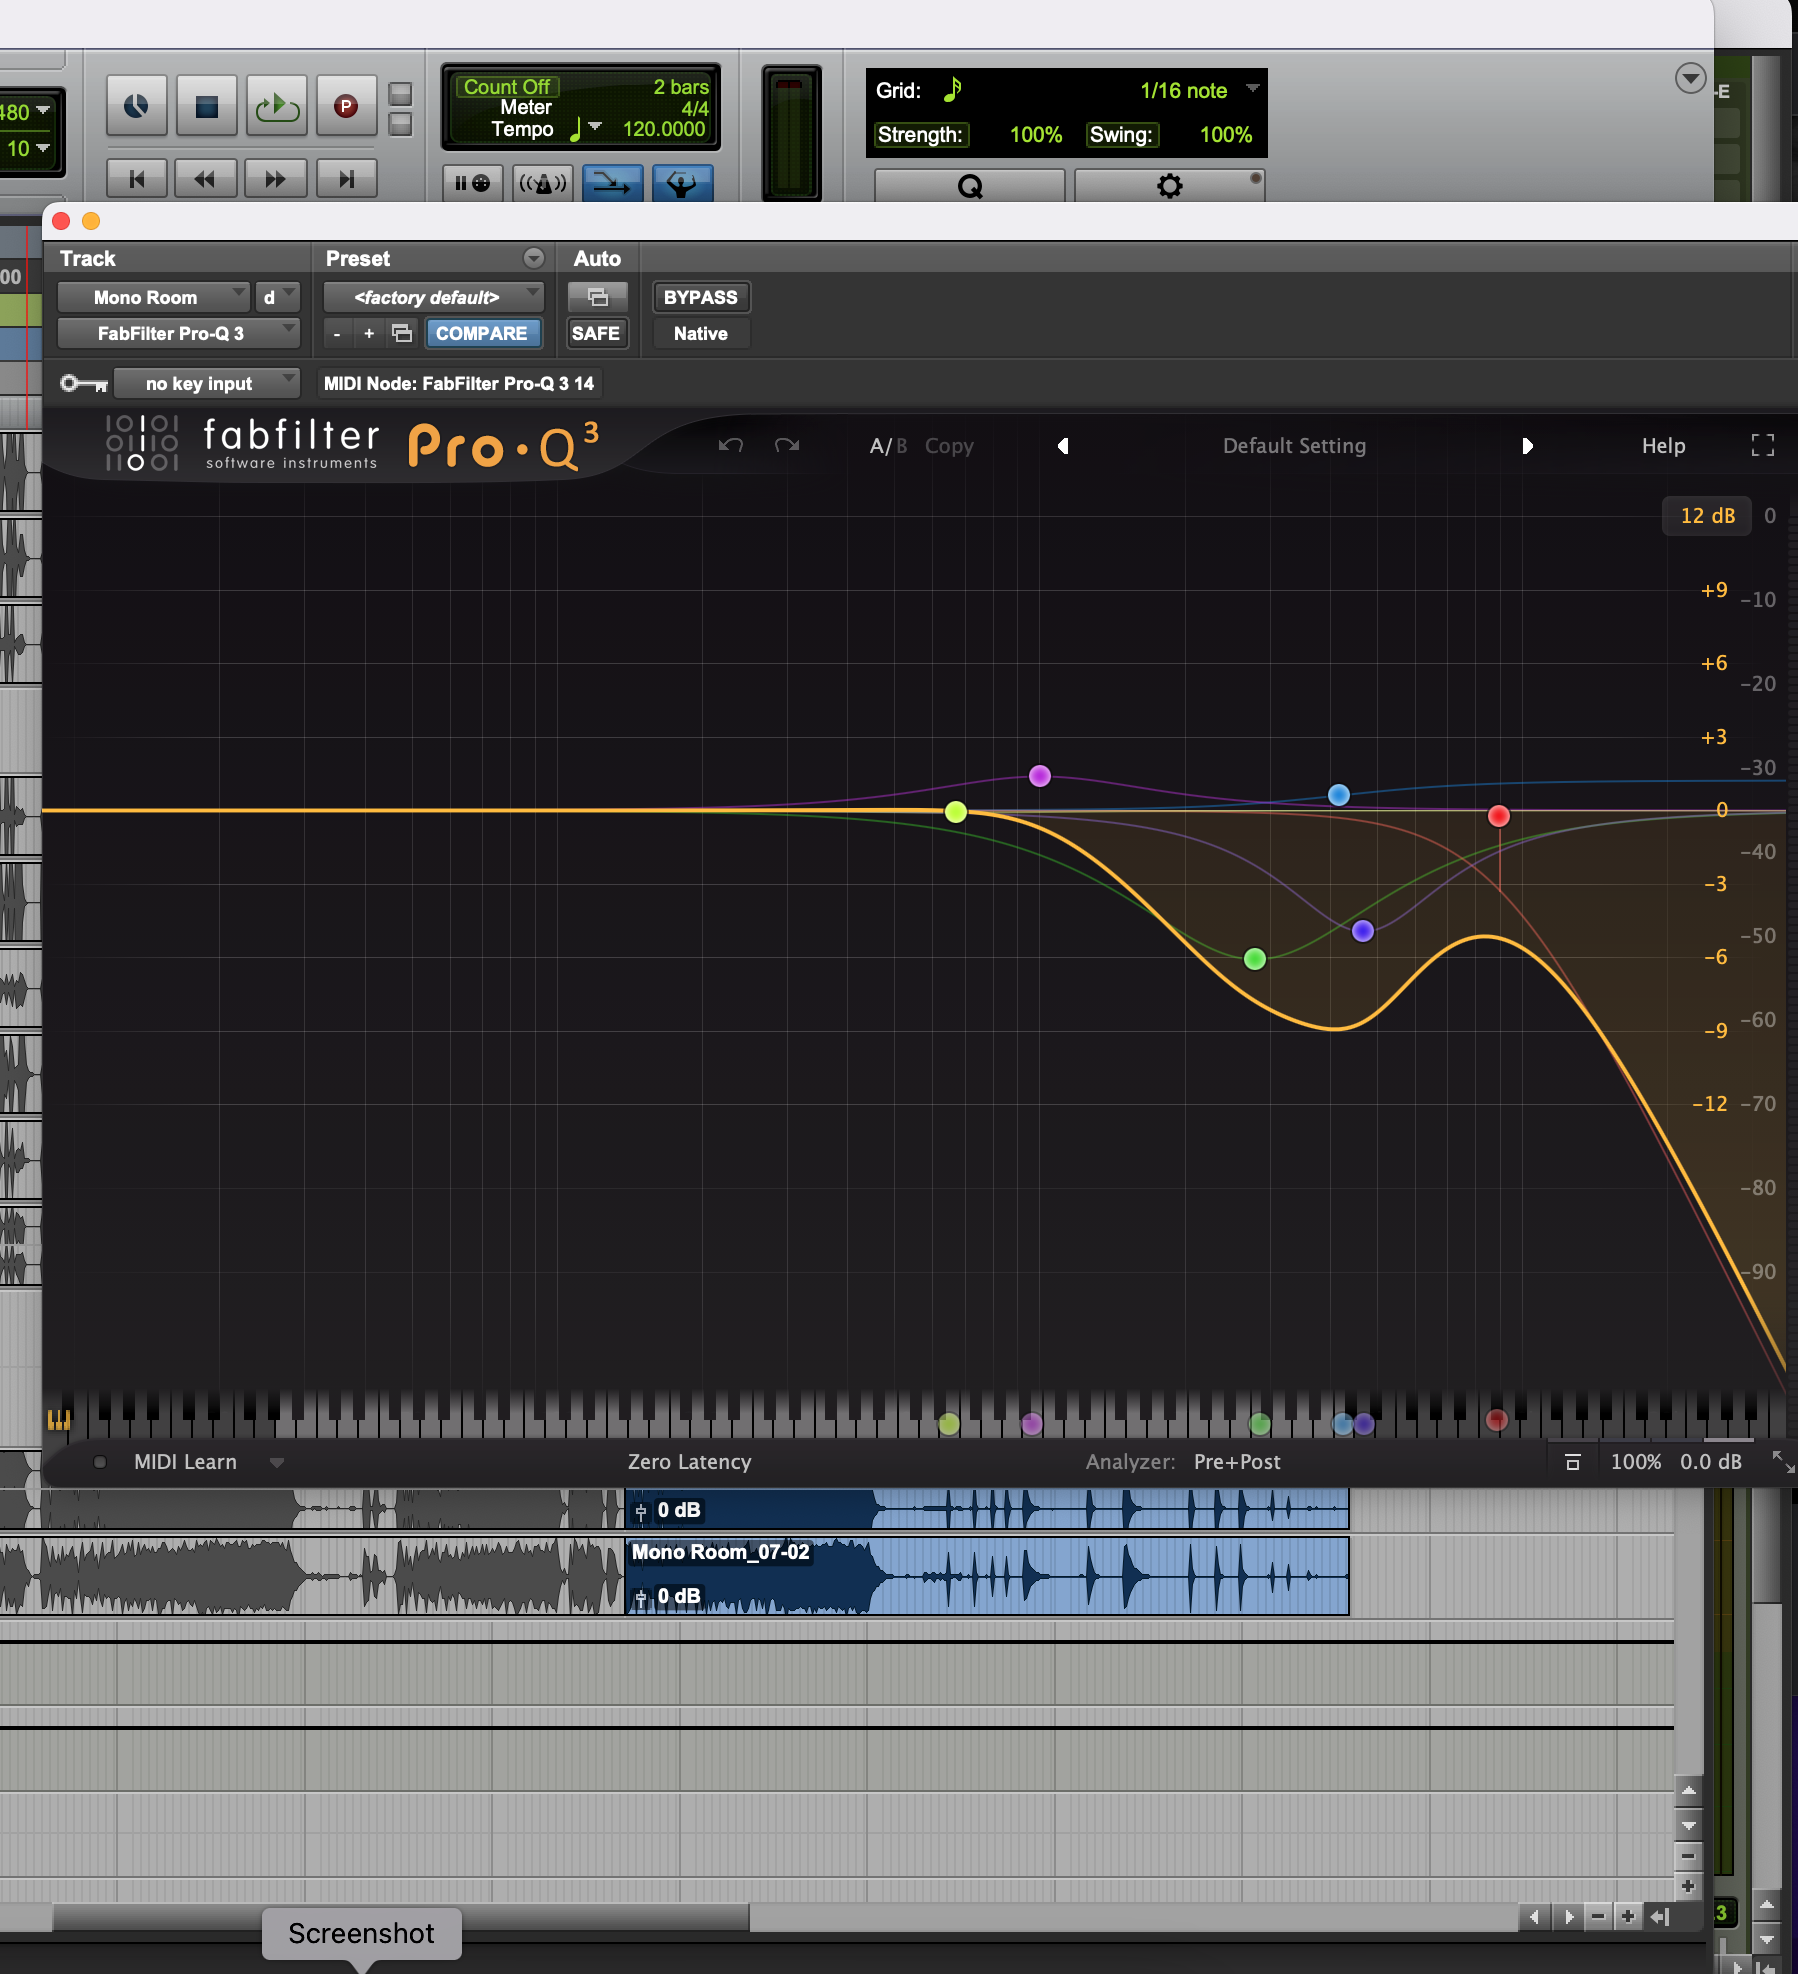This screenshot has width=1798, height=1974.
Task: Select the green EQ band node
Action: 1255,959
